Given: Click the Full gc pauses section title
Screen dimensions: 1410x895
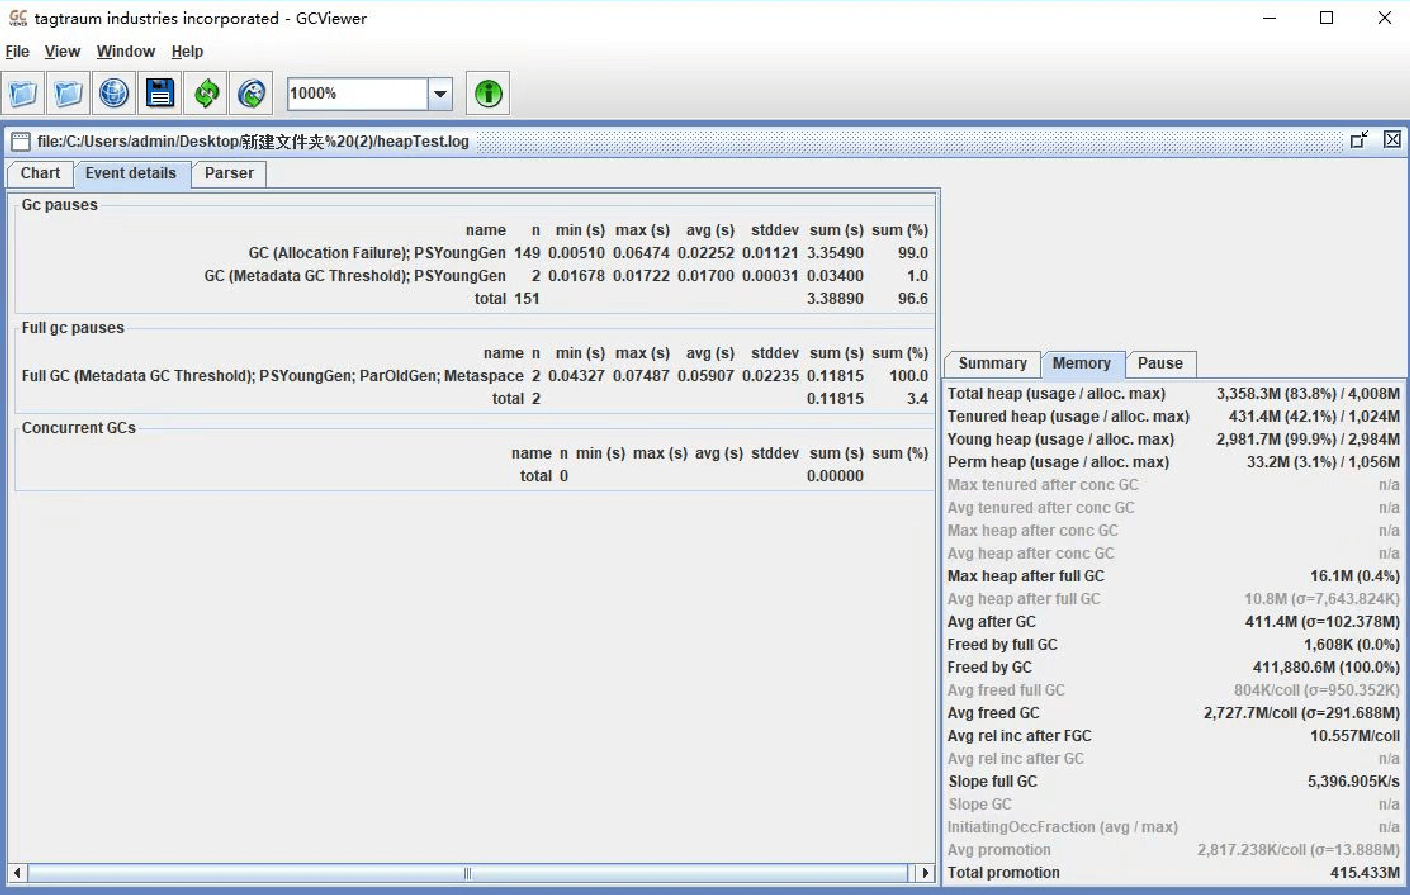Looking at the screenshot, I should [x=73, y=328].
